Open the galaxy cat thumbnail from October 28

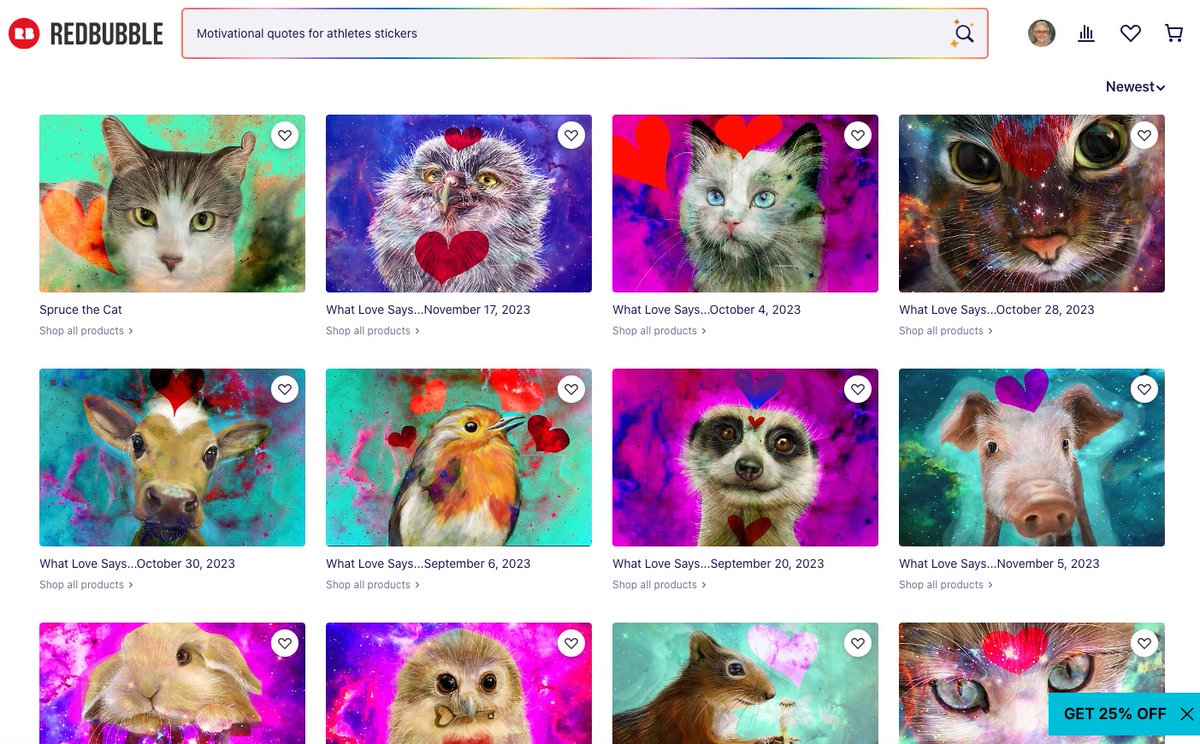click(x=1031, y=203)
